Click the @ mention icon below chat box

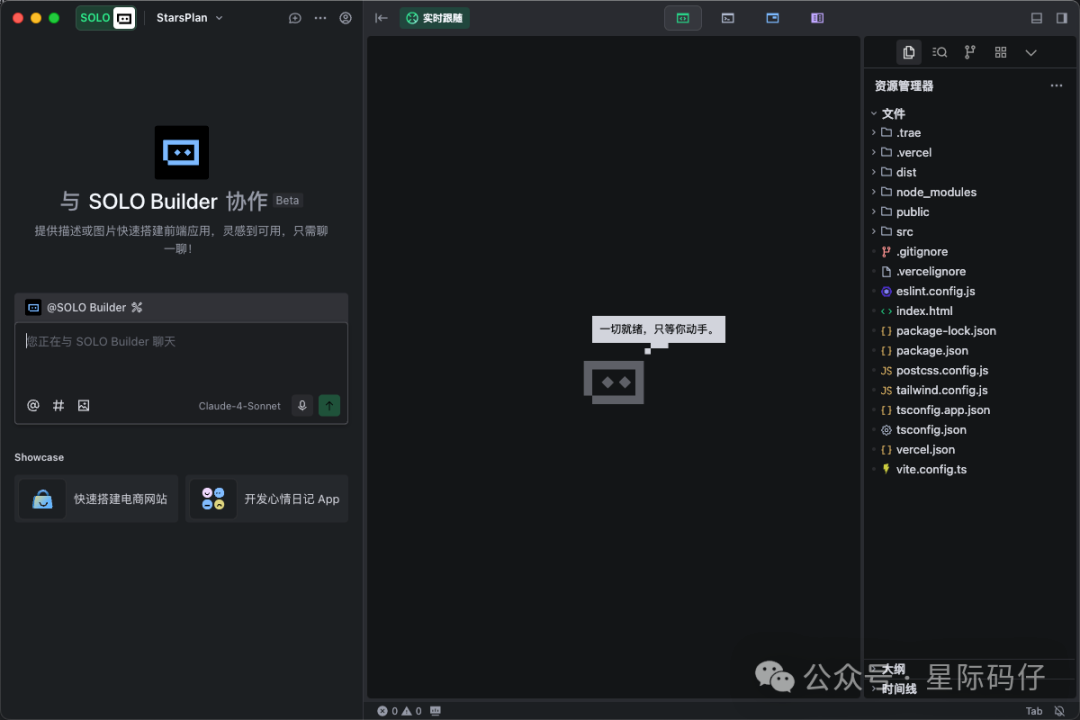pyautogui.click(x=33, y=405)
